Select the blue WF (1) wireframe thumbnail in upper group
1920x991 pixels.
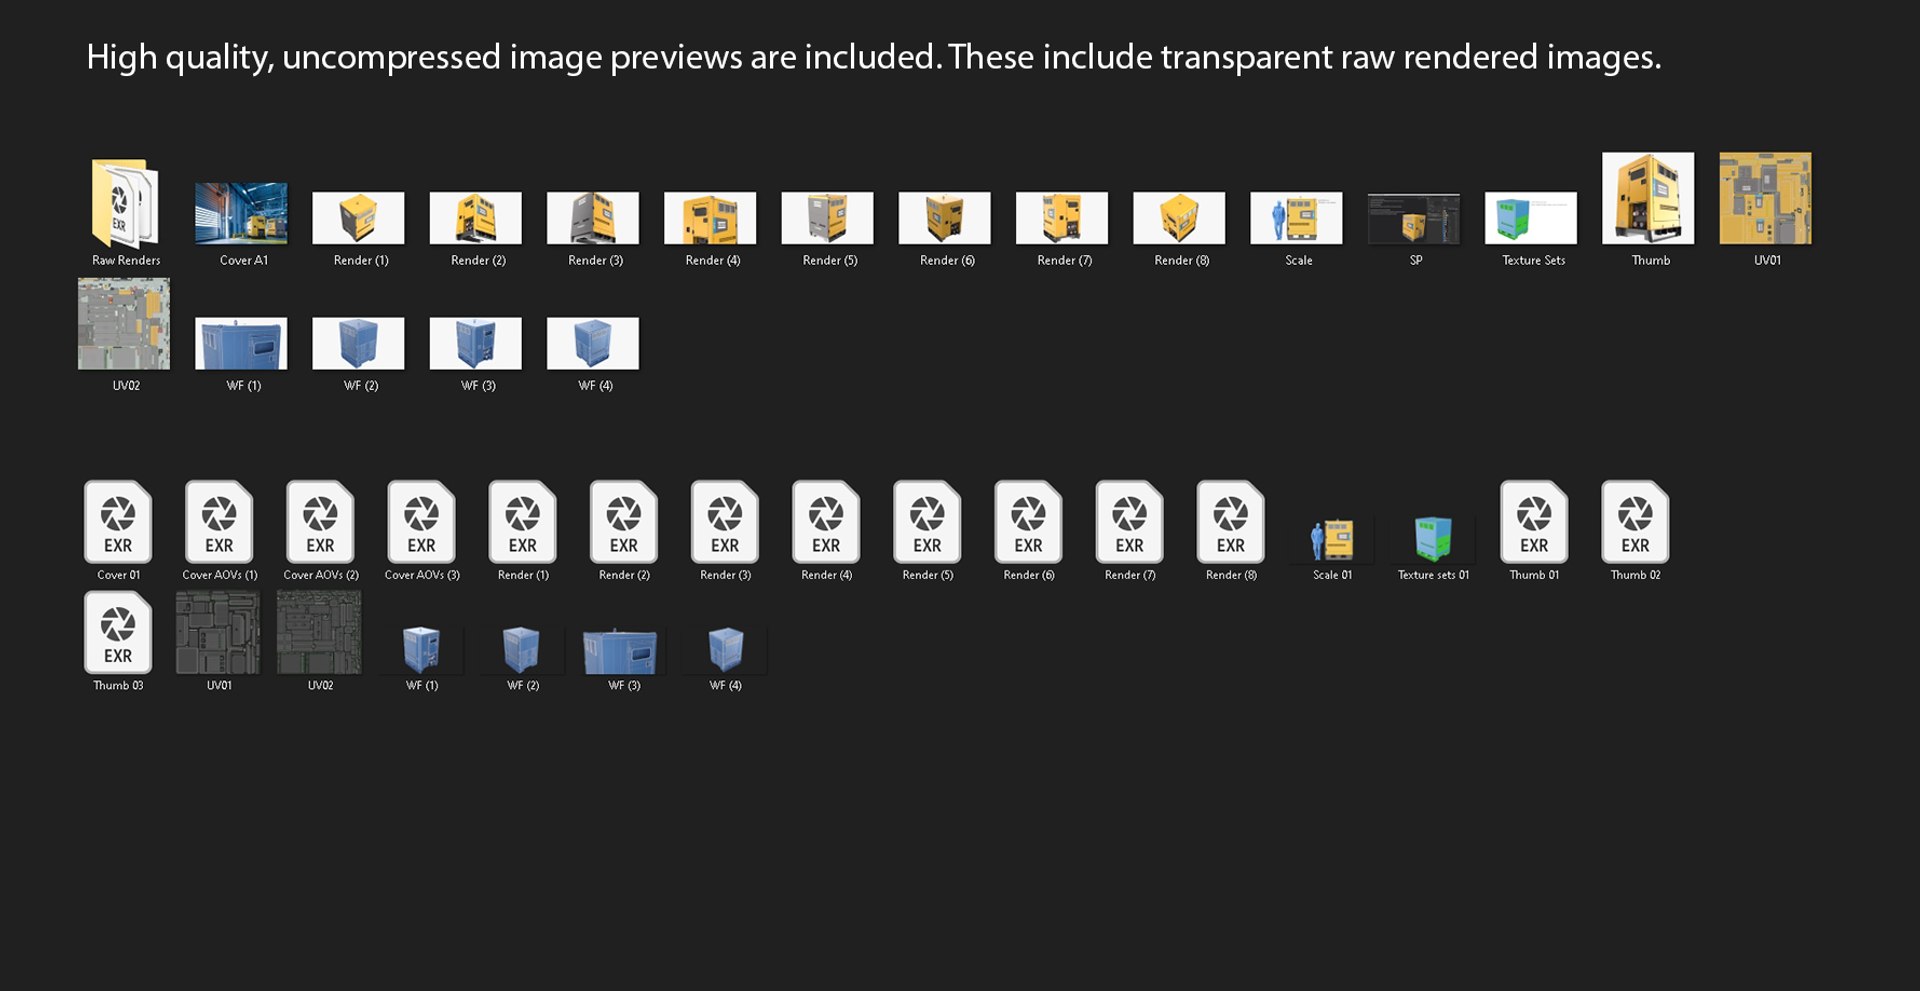(x=241, y=344)
